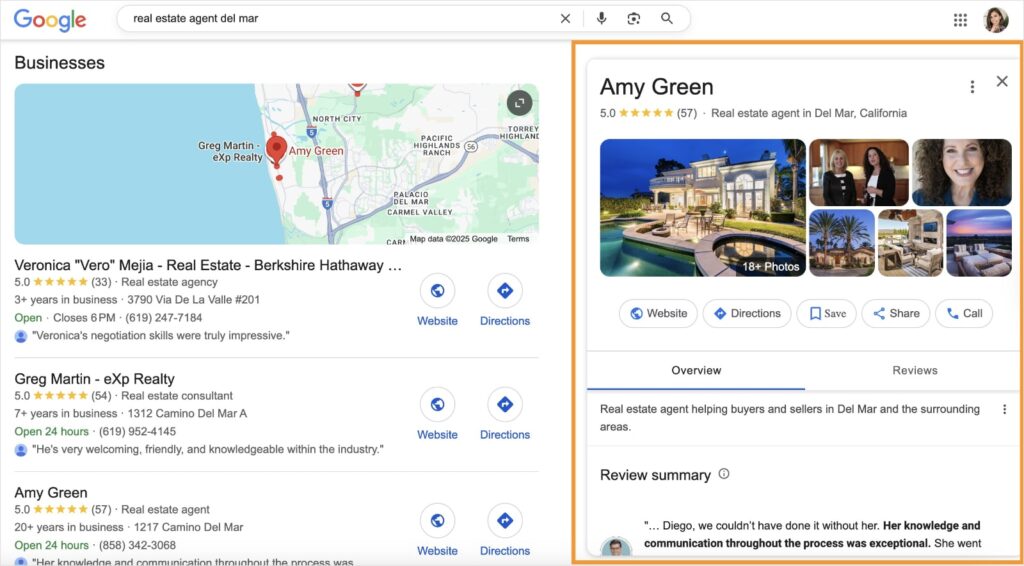Open Website globe icon for Veronica Mejia
This screenshot has width=1024, height=566.
click(438, 291)
